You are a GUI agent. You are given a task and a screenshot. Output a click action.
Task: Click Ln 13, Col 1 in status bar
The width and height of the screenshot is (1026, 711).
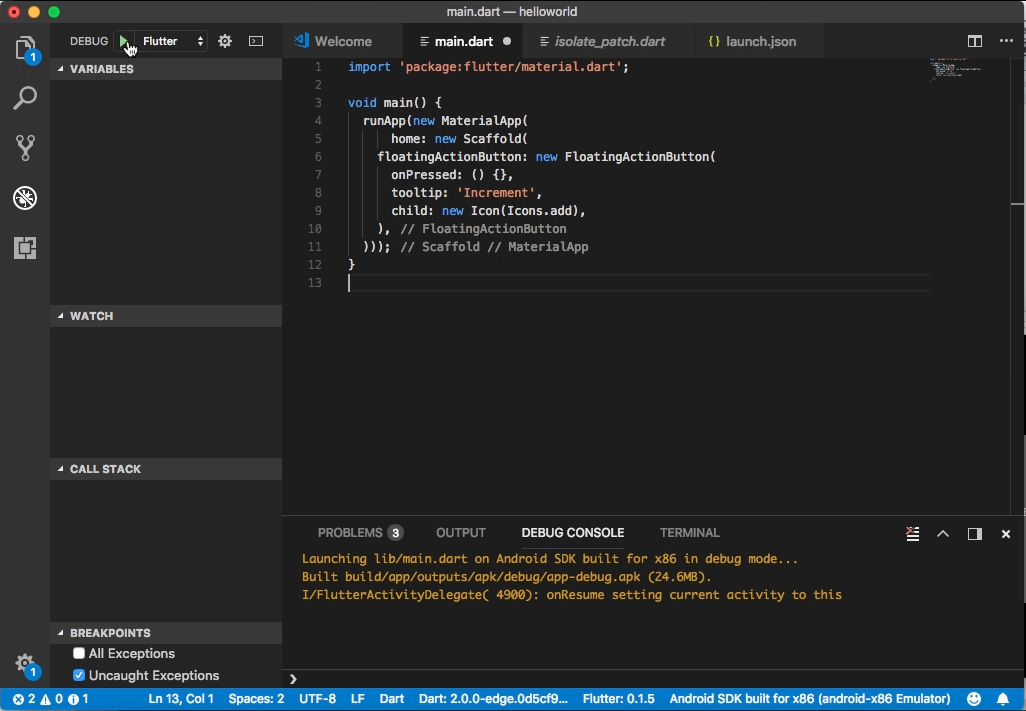pos(181,699)
